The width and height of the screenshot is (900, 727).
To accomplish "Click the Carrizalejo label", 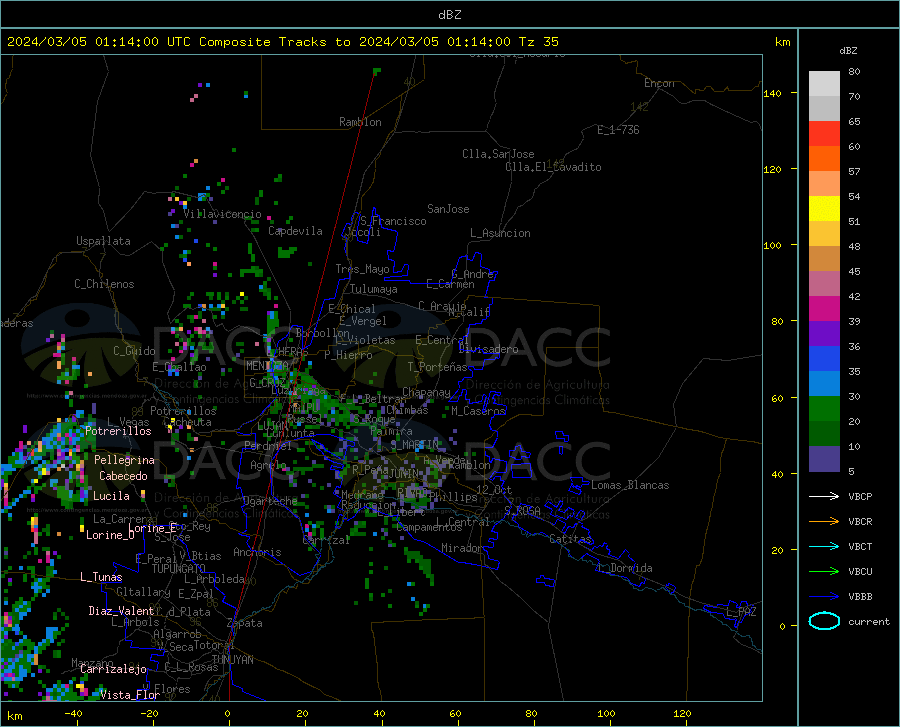I will [x=113, y=669].
